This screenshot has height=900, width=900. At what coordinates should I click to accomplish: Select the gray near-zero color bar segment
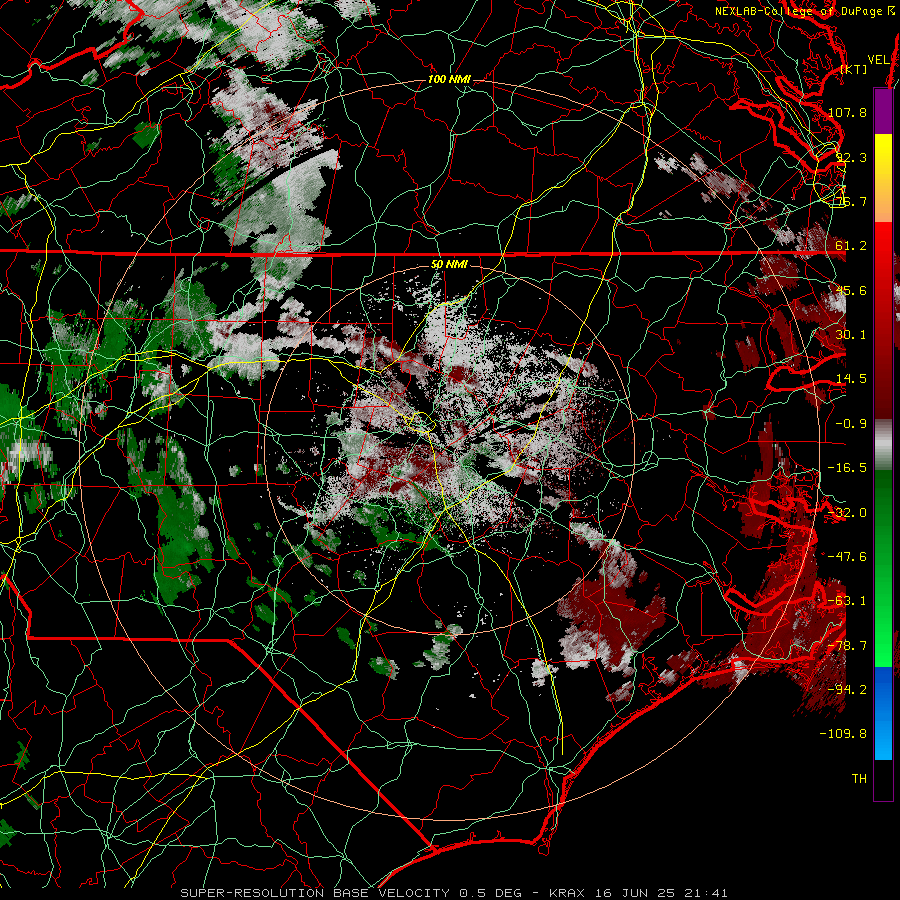(x=883, y=445)
